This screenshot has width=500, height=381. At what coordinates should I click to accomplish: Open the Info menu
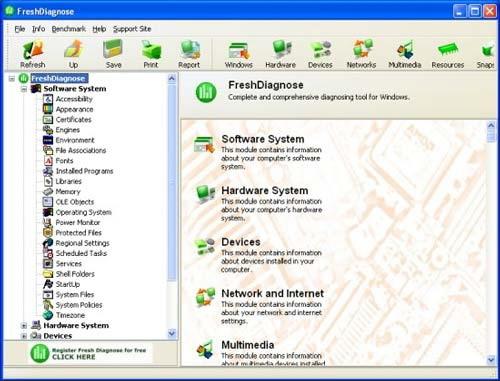tap(39, 29)
